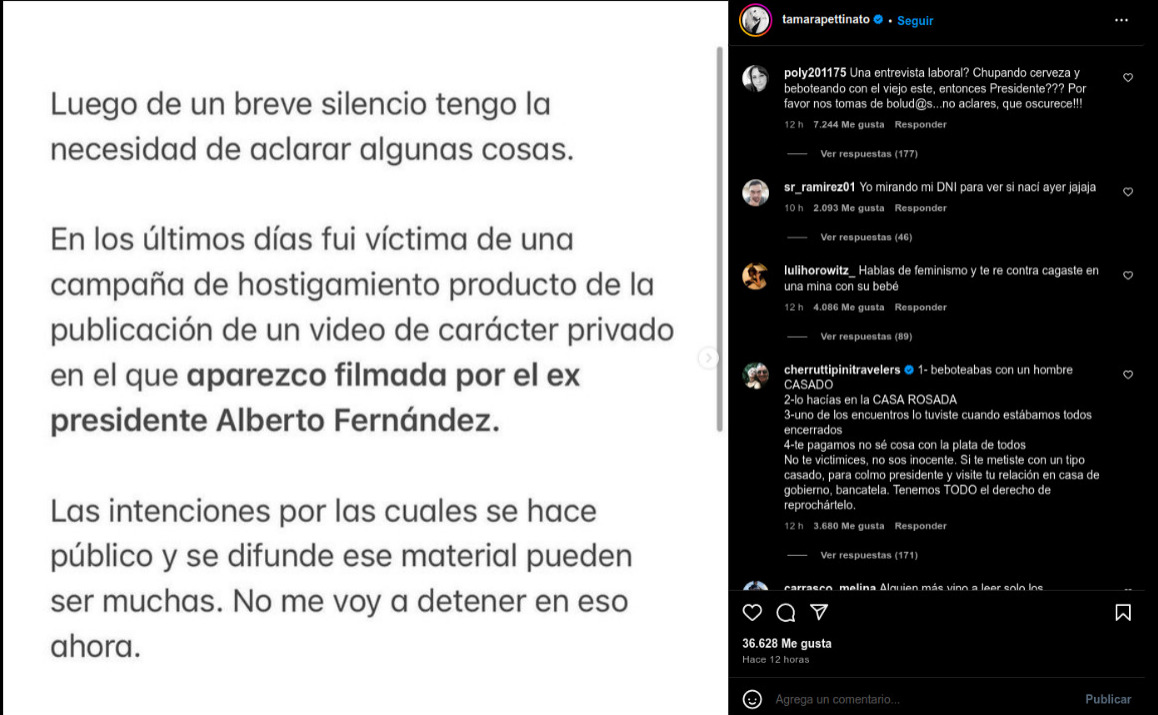
Task: Open tamarapettinato profile picture
Action: click(756, 20)
